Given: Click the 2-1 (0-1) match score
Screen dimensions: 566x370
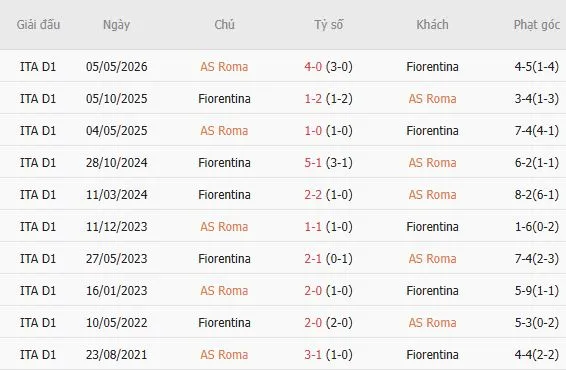Looking at the screenshot, I should coord(328,259).
